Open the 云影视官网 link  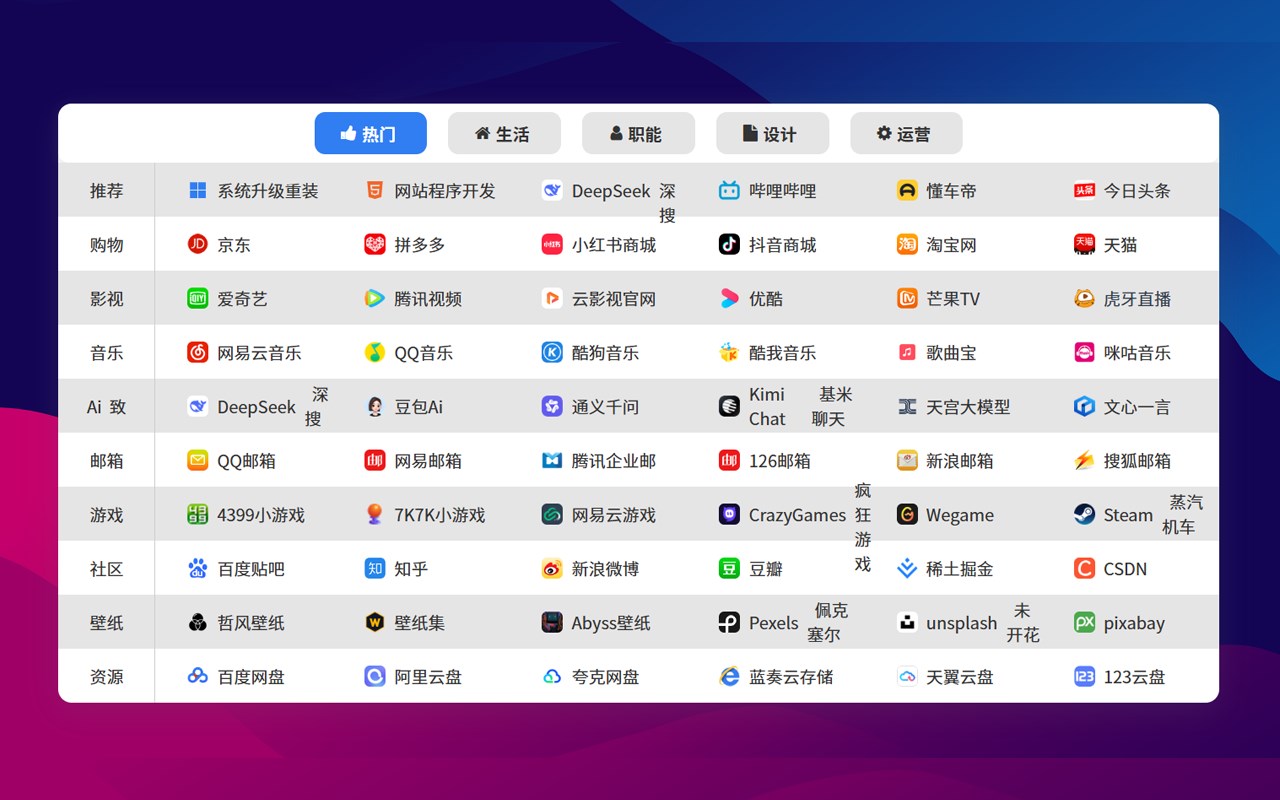coord(614,298)
